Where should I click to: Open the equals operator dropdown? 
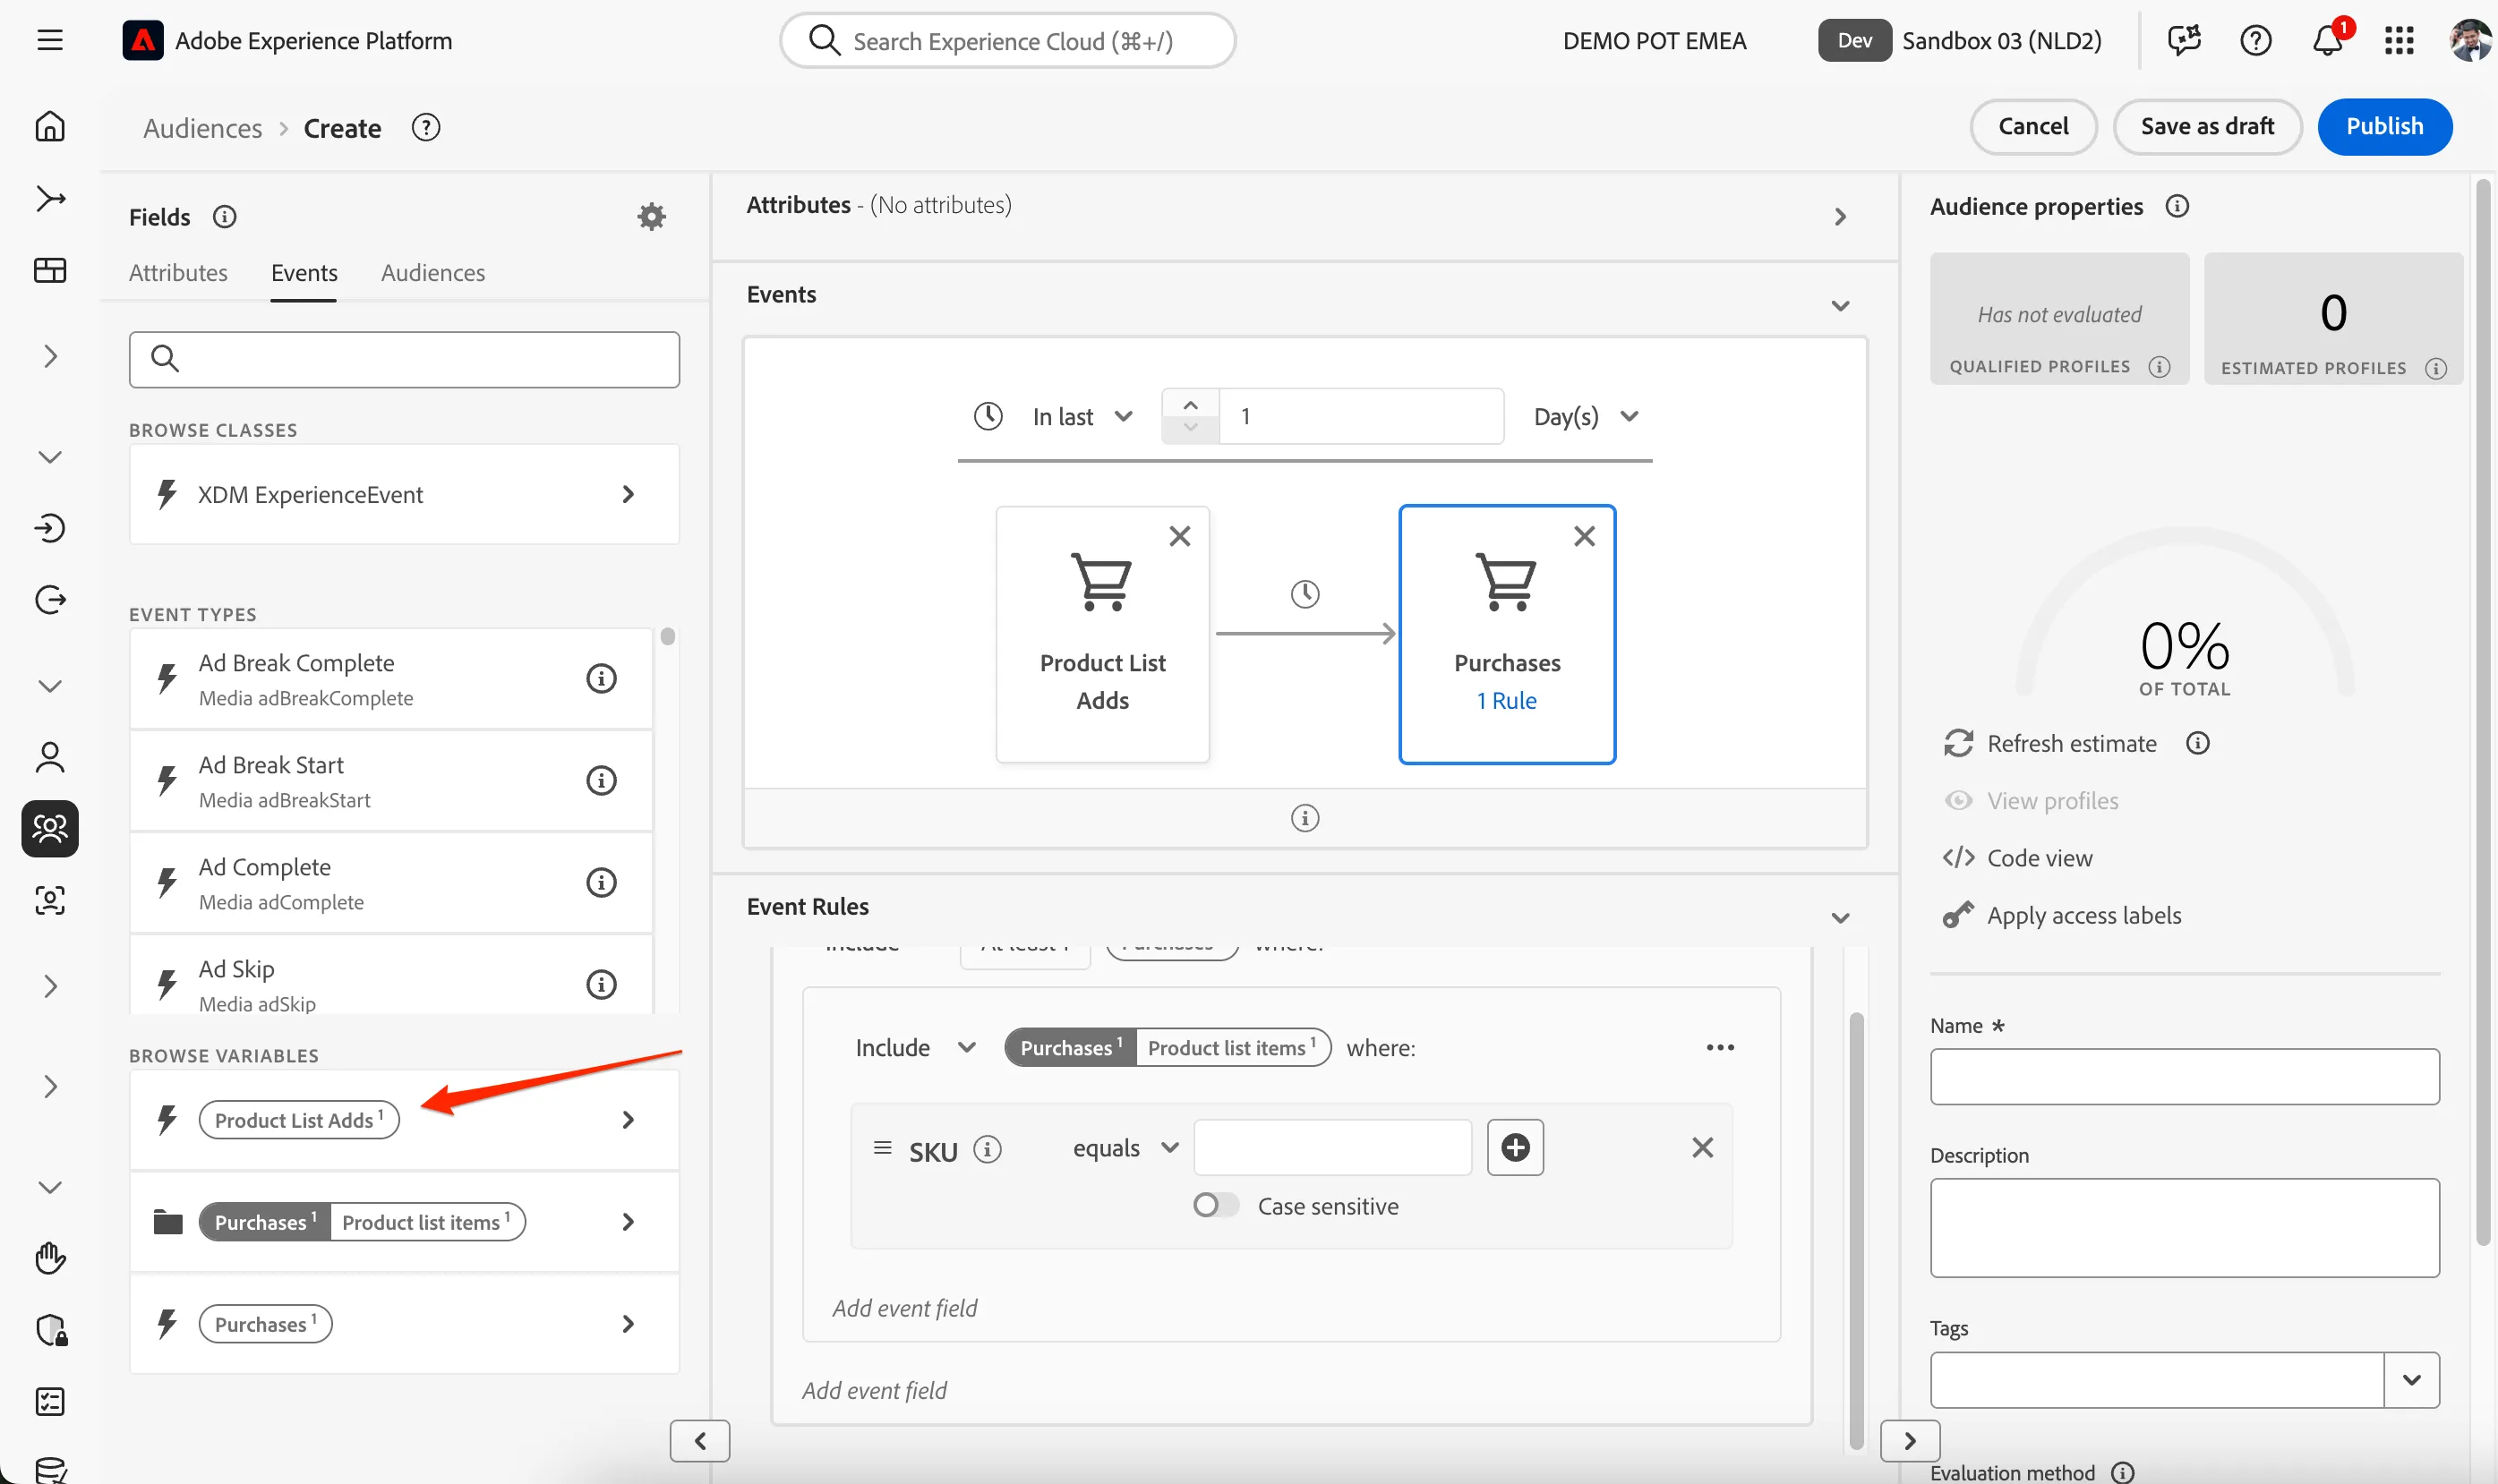point(1126,1148)
